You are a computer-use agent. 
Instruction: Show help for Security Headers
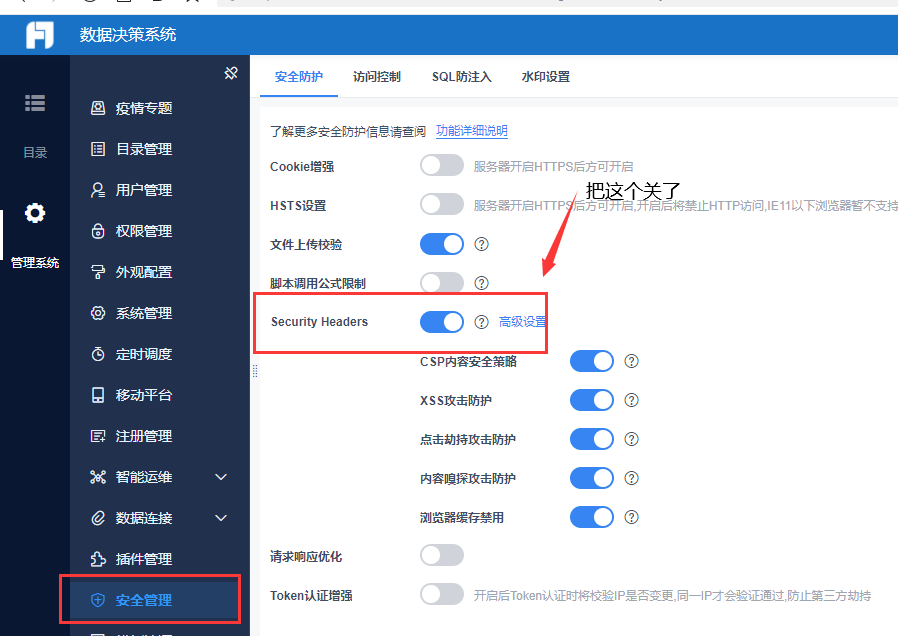(482, 322)
